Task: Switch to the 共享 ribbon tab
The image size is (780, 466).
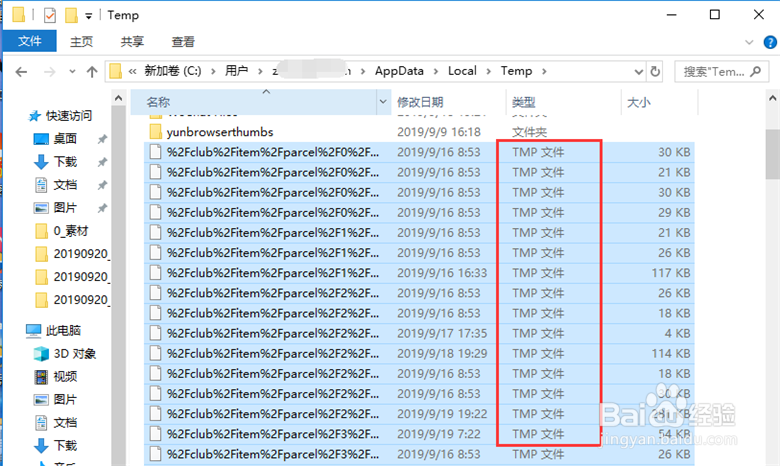Action: point(132,42)
